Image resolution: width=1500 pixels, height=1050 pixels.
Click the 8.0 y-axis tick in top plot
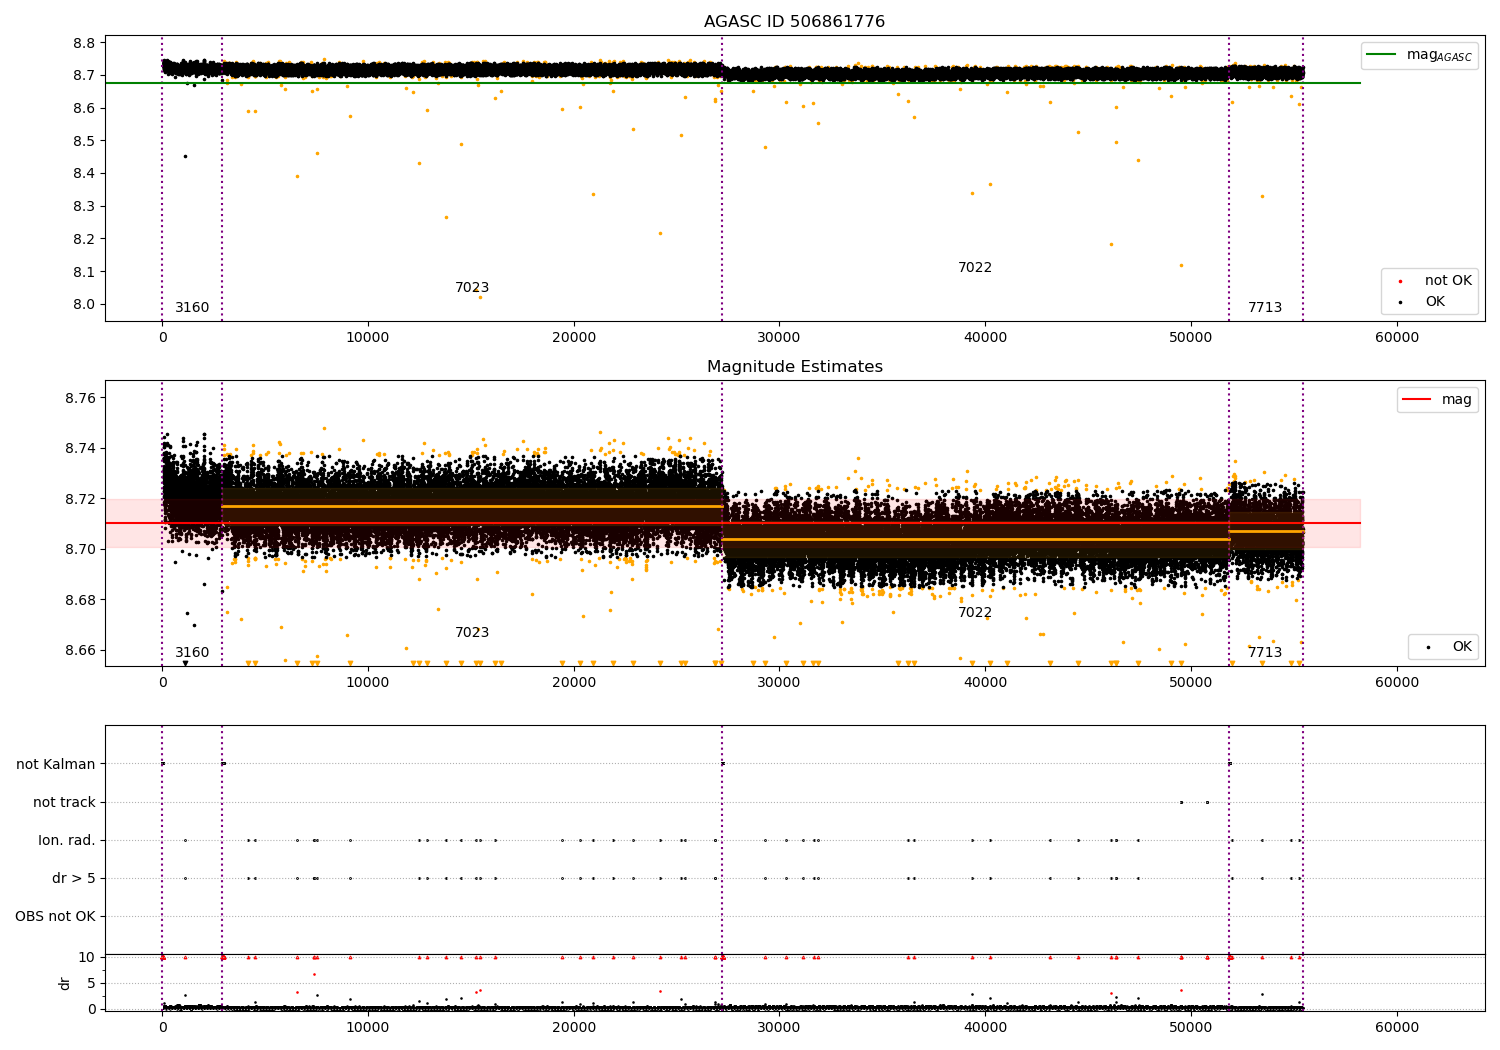pyautogui.click(x=84, y=305)
